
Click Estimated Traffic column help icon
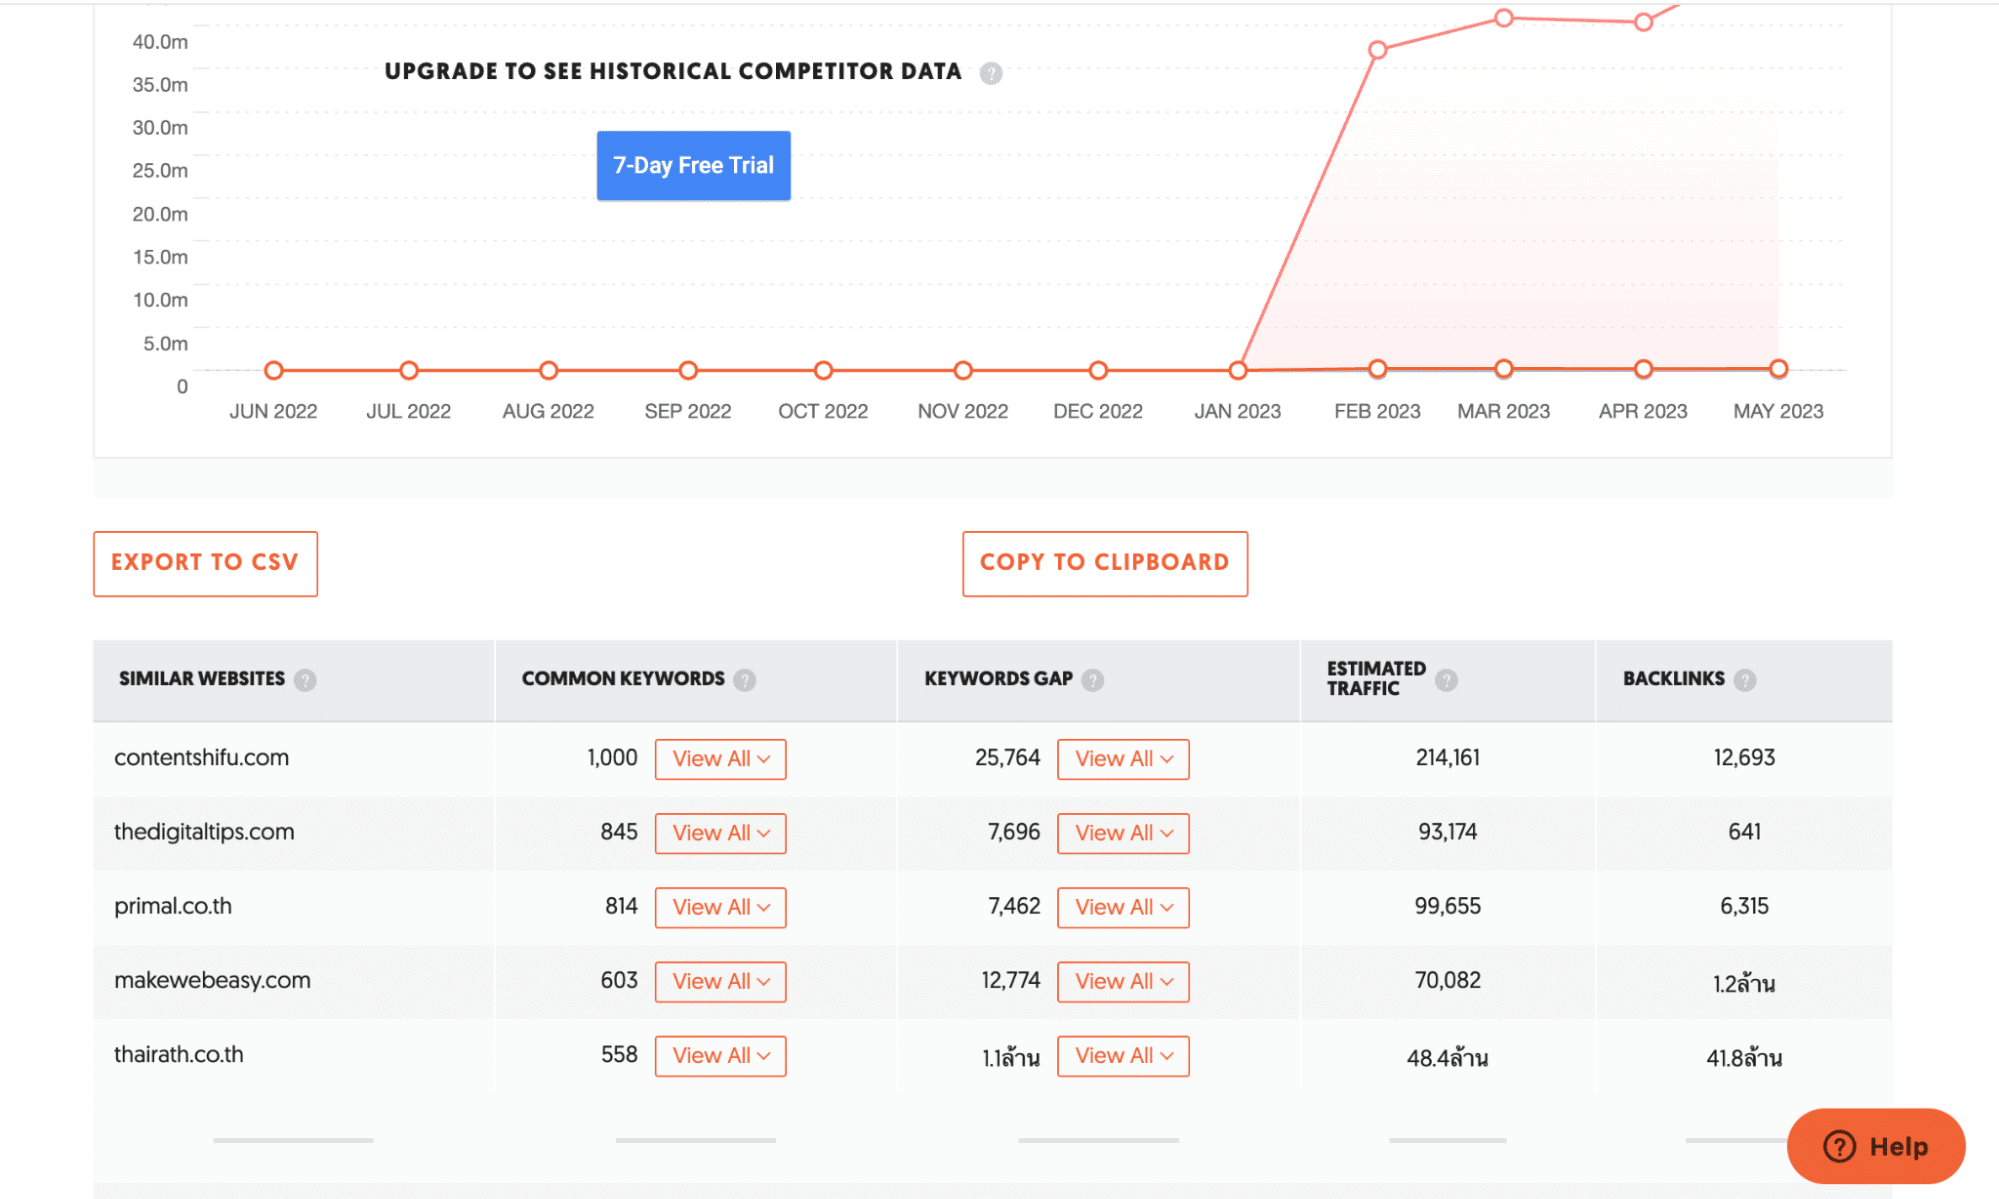1446,680
